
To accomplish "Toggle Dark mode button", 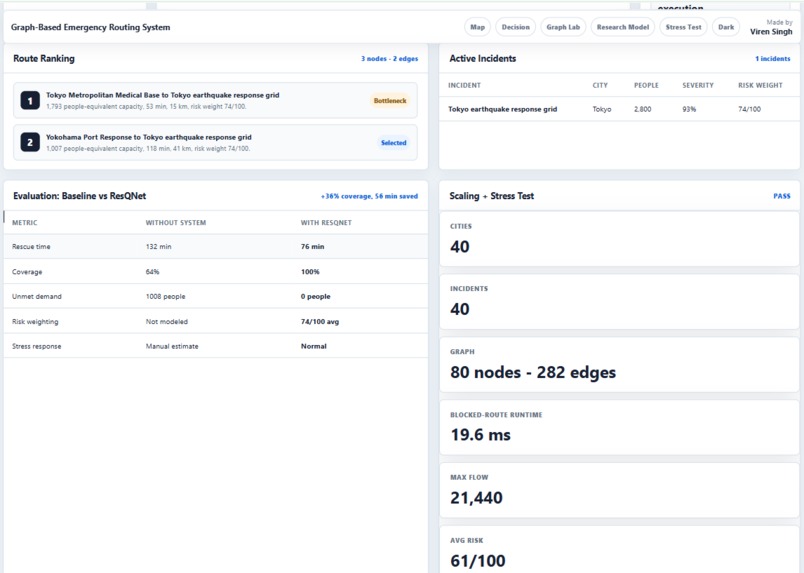I will point(726,27).
